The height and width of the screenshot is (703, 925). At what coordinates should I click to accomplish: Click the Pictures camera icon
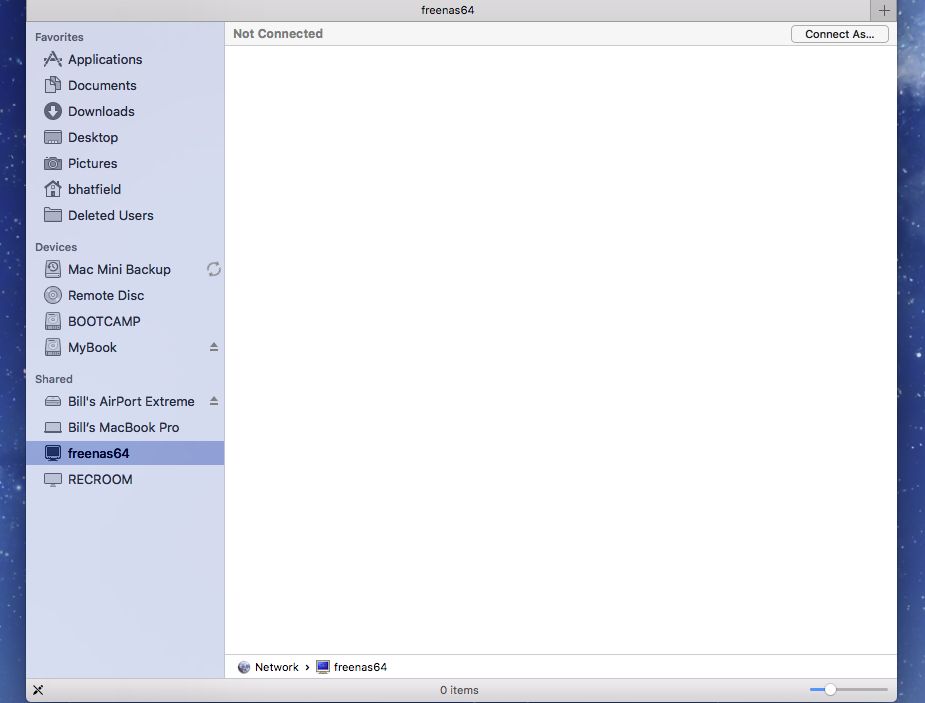coord(53,163)
